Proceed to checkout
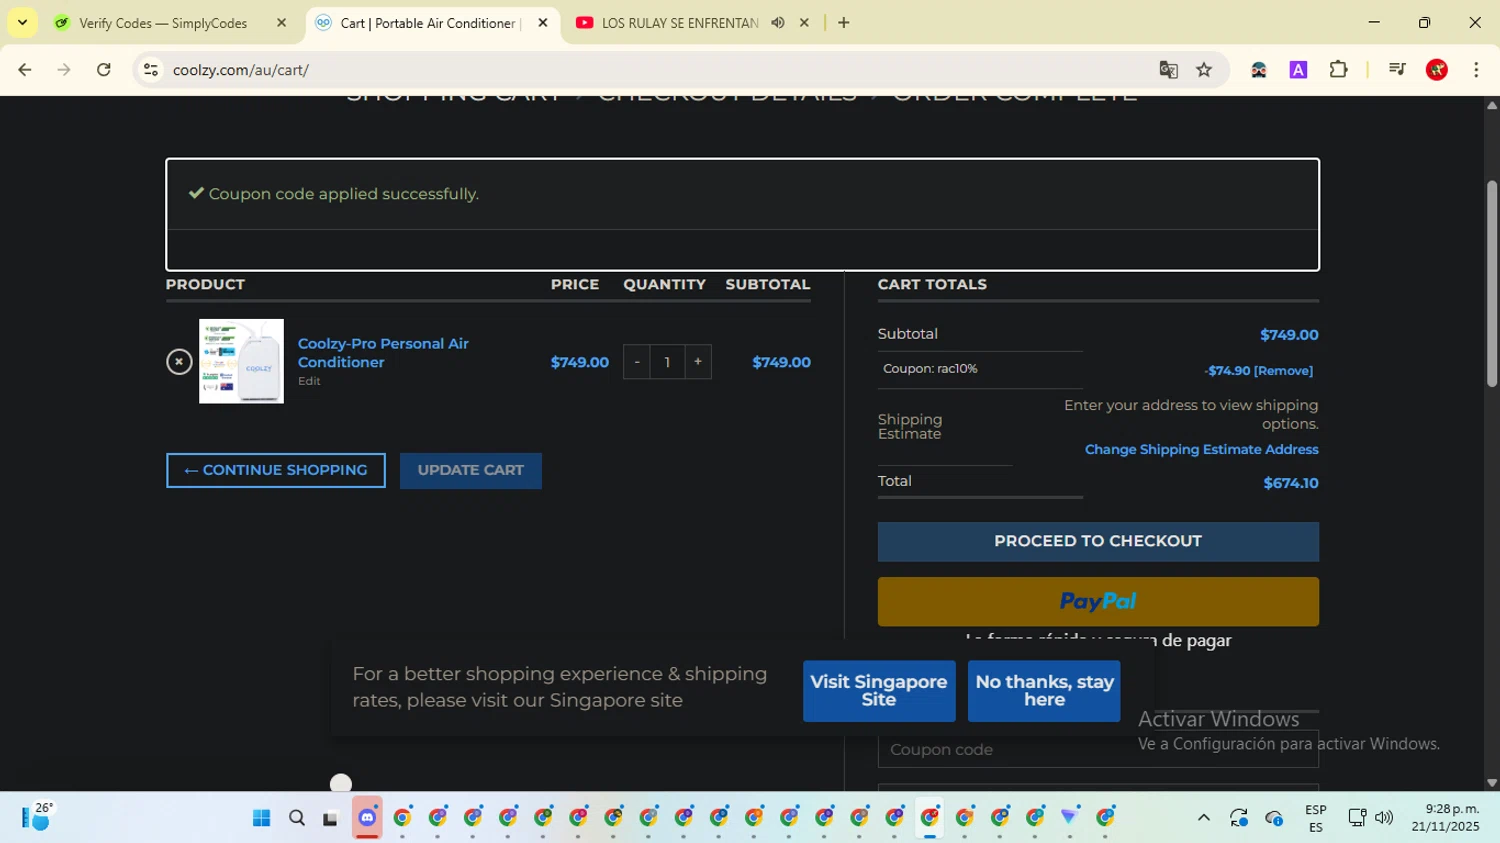The width and height of the screenshot is (1500, 843). [x=1098, y=541]
